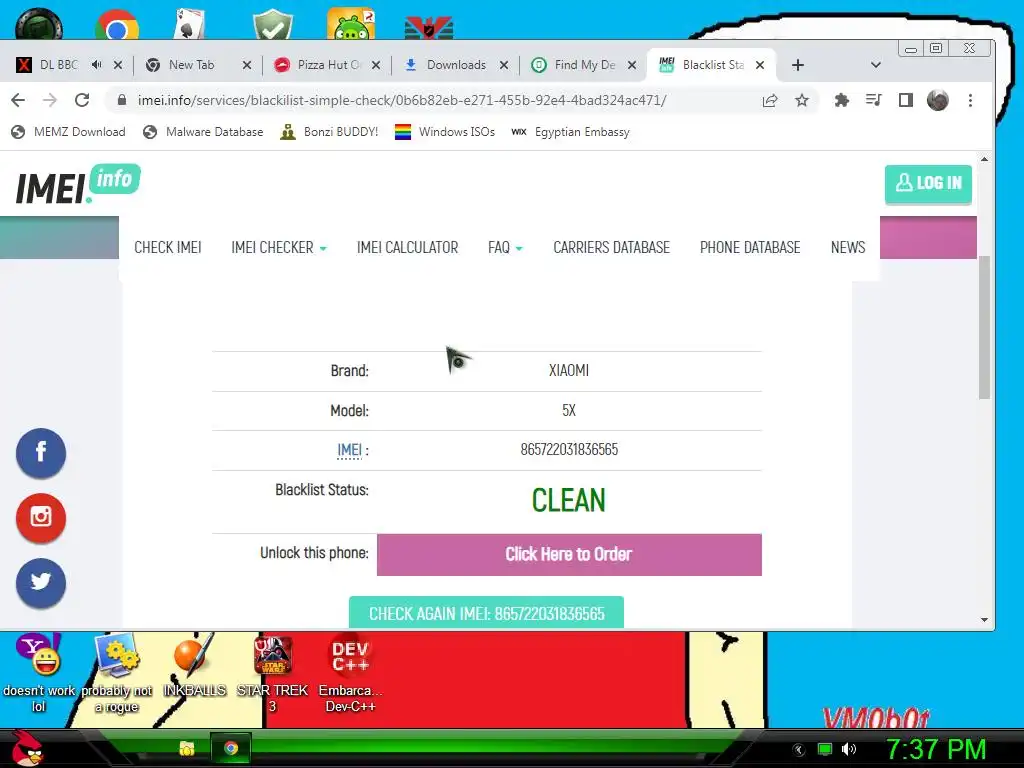This screenshot has width=1024, height=768.
Task: Open the Facebook share button
Action: (x=40, y=453)
